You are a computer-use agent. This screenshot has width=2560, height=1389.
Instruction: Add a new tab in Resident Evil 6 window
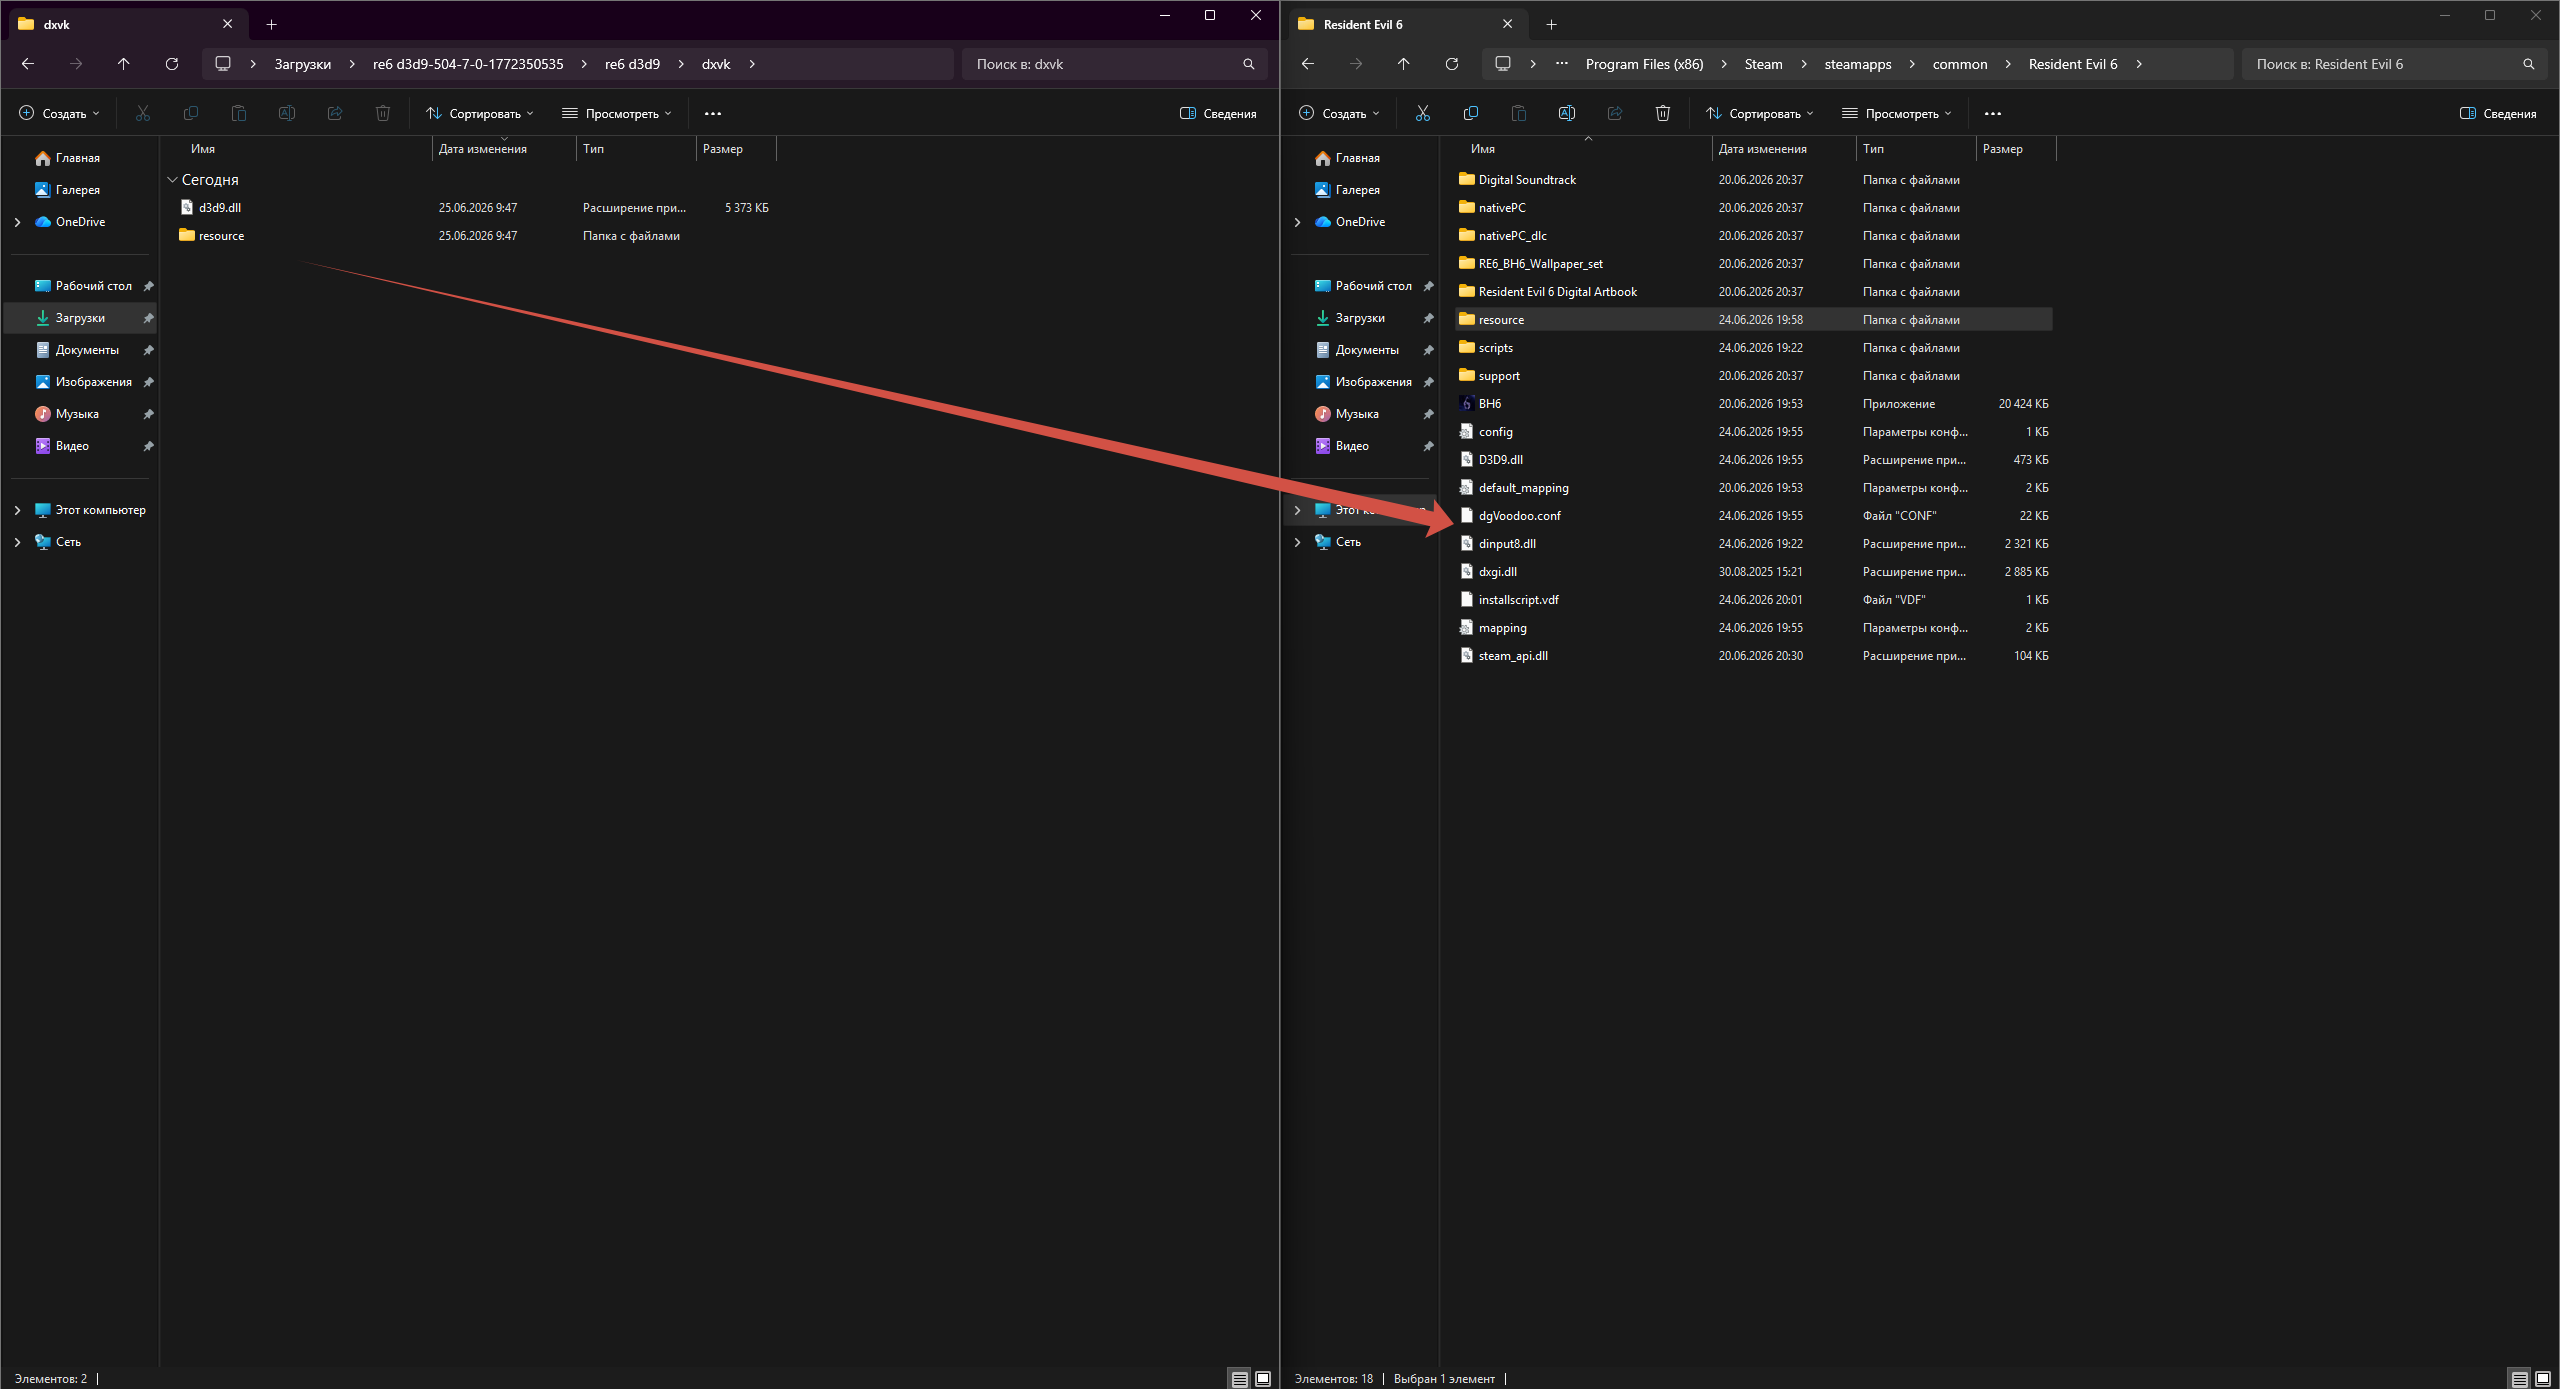(x=1551, y=24)
